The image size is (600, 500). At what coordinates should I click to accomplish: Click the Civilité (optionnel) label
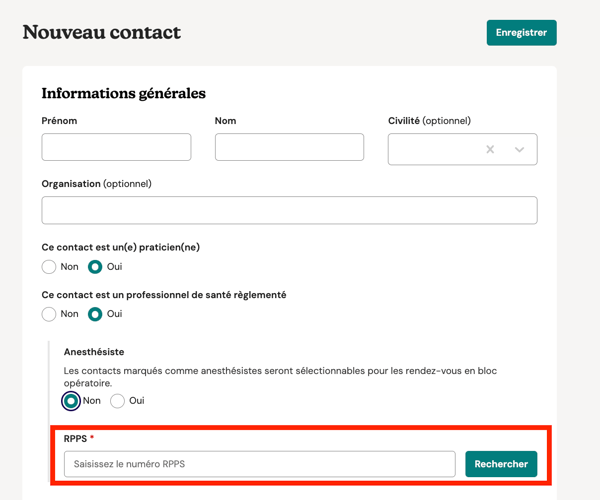tap(429, 121)
